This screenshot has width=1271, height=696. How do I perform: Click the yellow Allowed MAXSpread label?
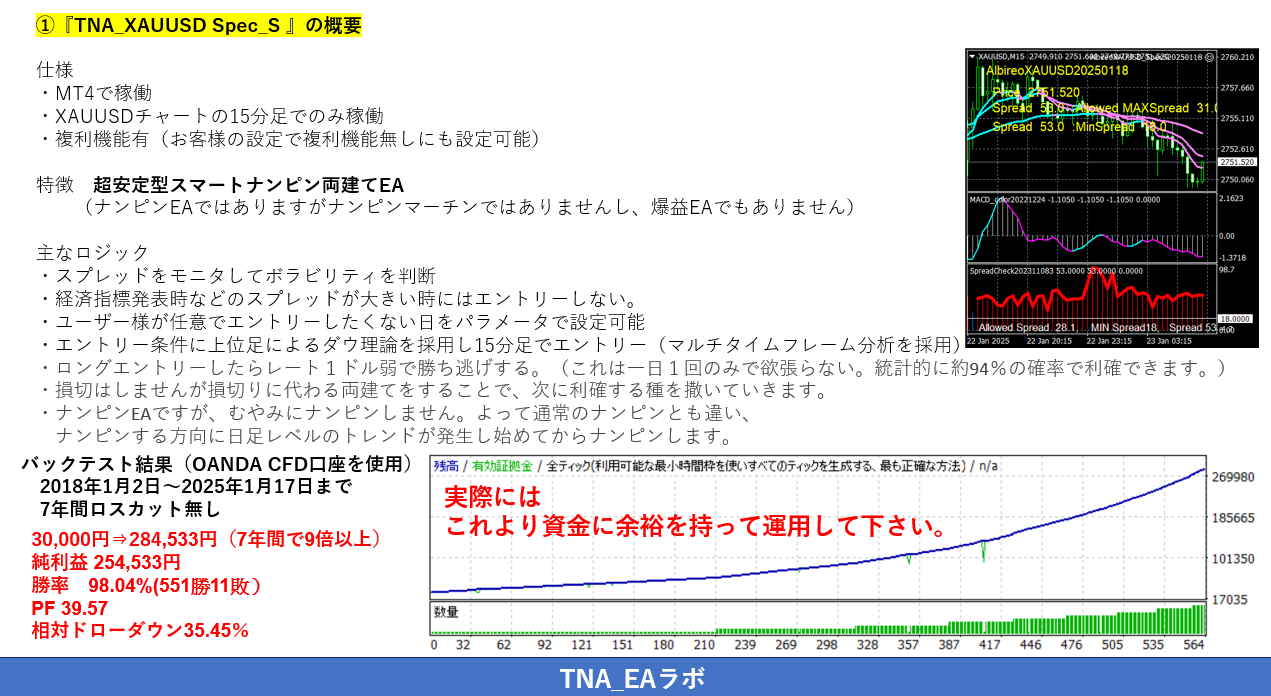tap(1147, 108)
